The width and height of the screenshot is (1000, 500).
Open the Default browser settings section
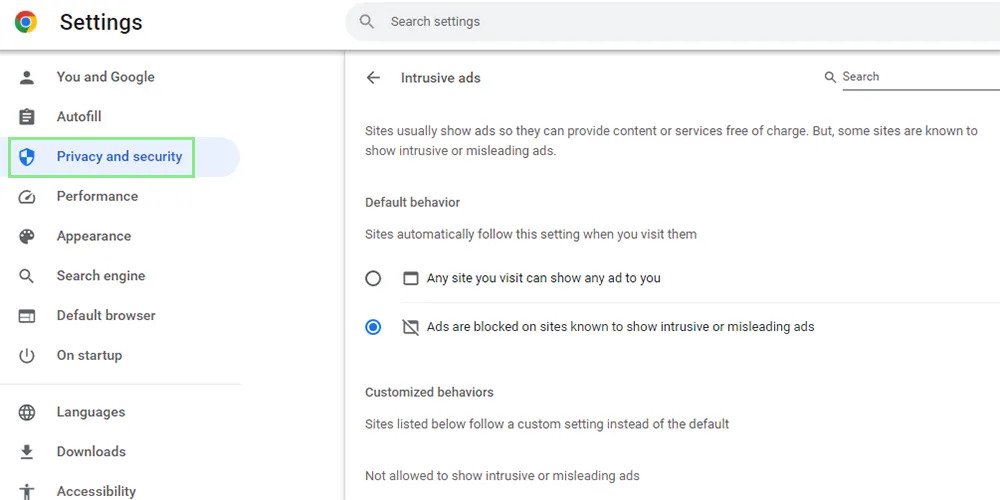106,316
